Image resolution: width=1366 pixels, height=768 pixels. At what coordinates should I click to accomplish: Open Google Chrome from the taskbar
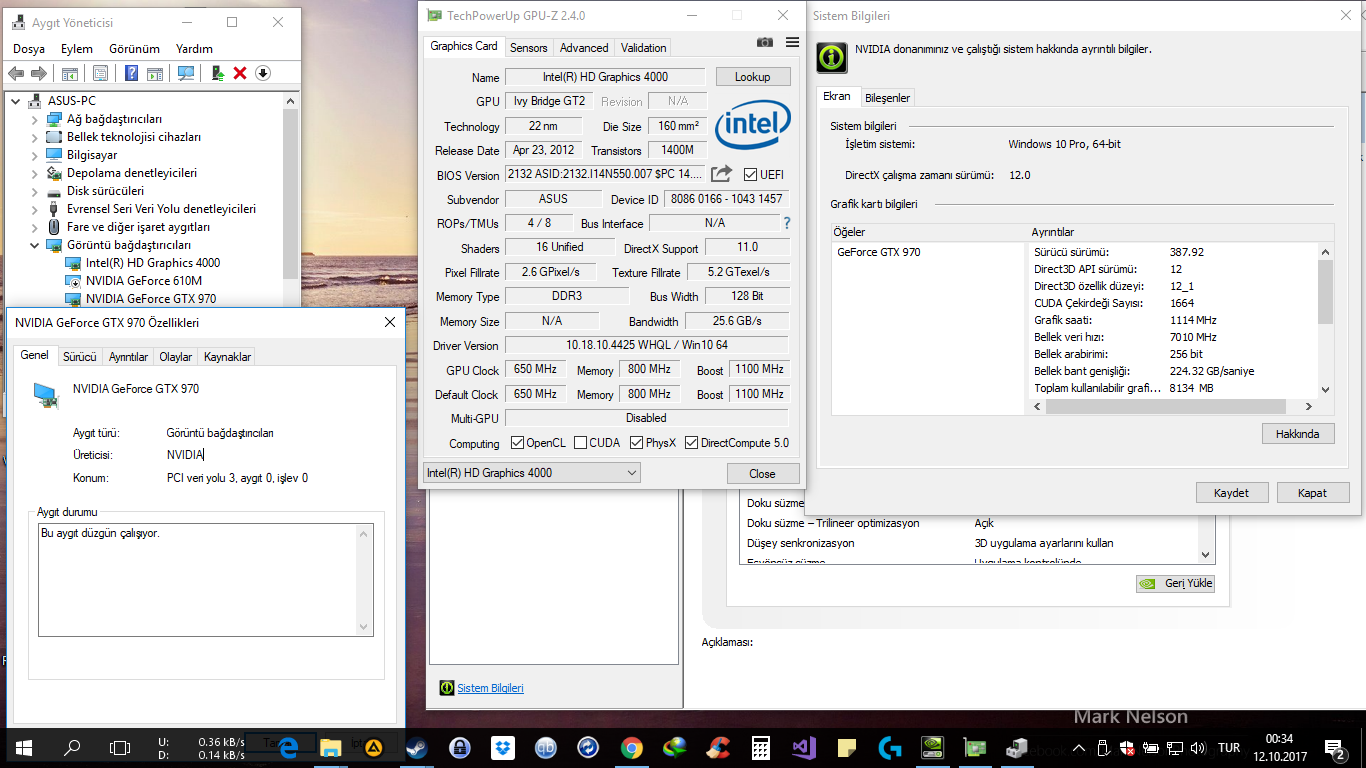coord(631,747)
